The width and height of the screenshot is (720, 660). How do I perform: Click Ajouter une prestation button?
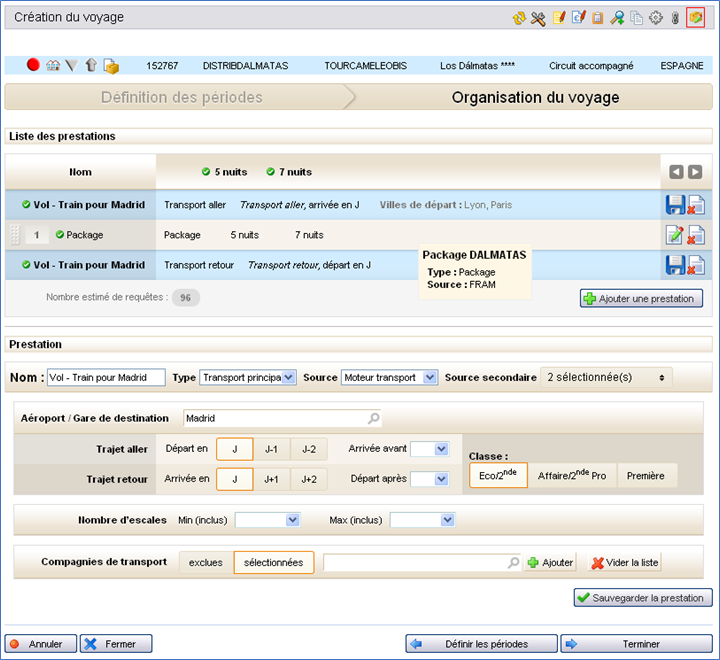[x=642, y=298]
